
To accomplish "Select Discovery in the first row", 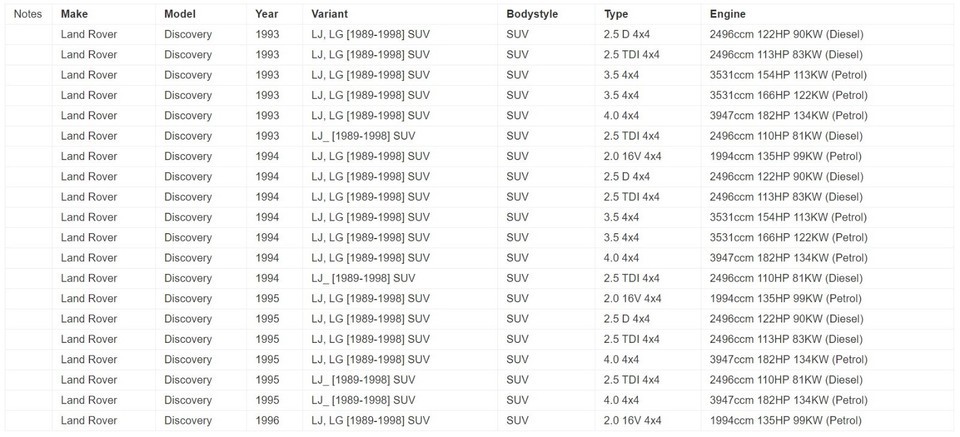I will [x=188, y=34].
